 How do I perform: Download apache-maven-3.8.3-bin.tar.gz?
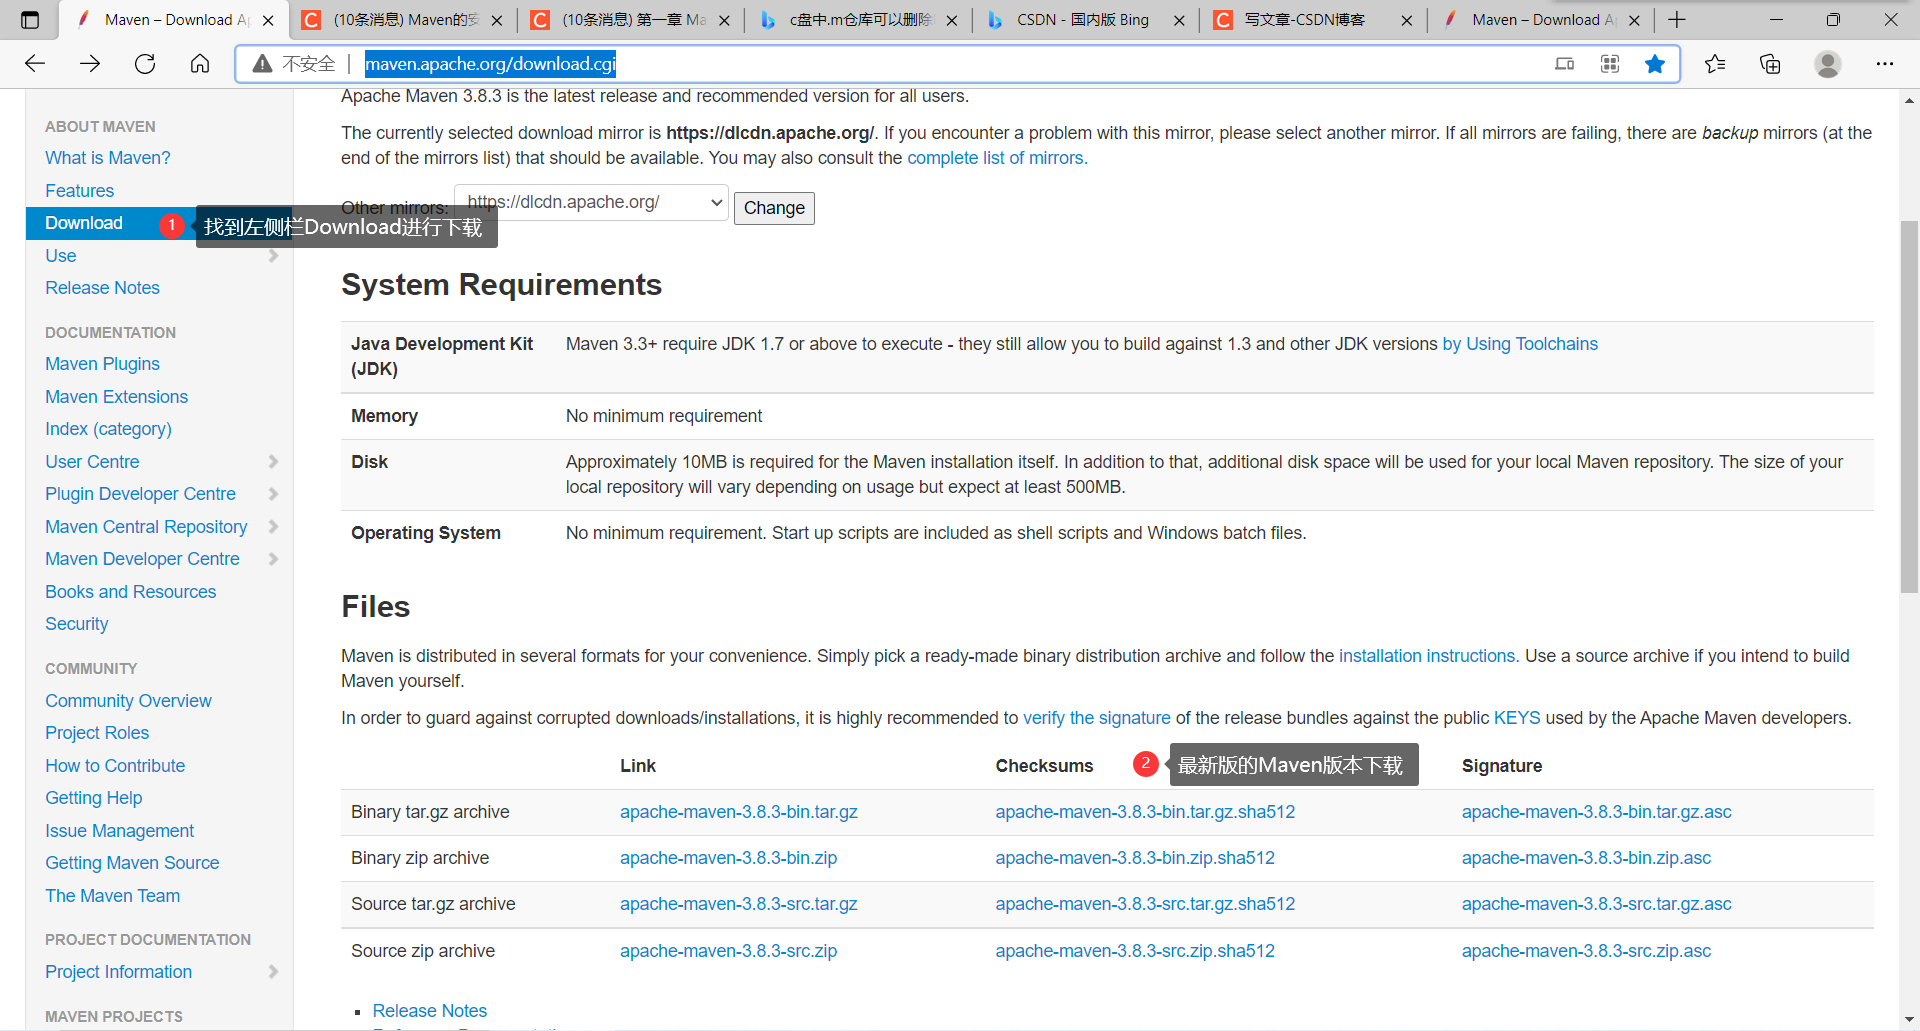(739, 812)
